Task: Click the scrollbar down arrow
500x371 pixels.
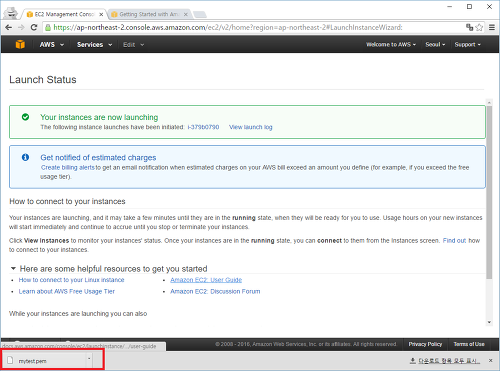Action: 489,322
